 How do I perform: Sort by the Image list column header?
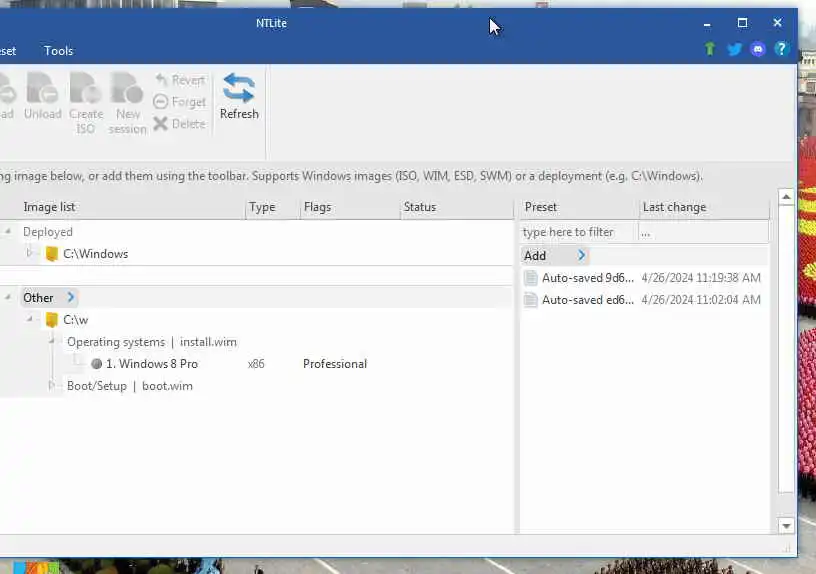[49, 207]
